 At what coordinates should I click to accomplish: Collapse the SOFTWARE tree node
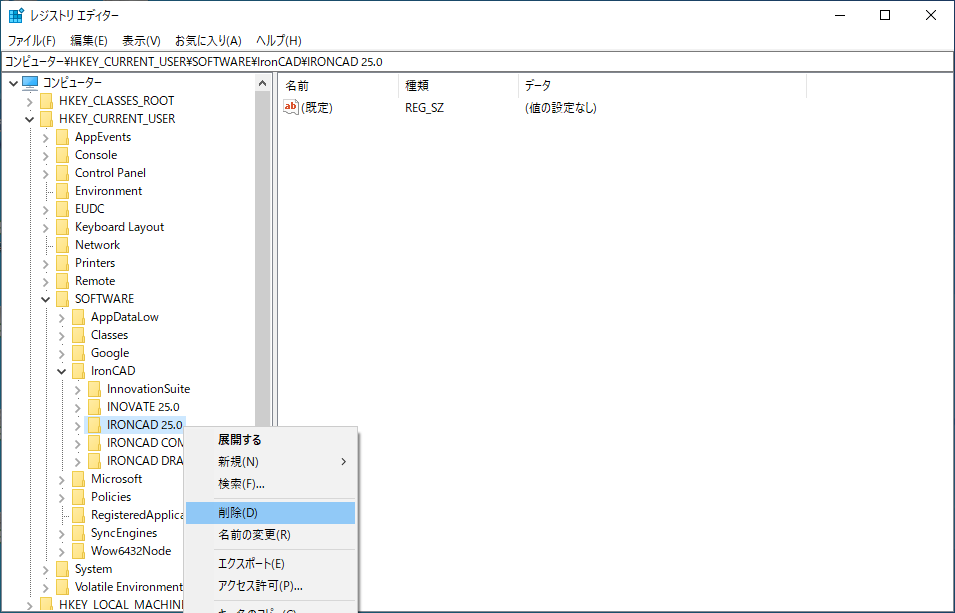[x=46, y=298]
